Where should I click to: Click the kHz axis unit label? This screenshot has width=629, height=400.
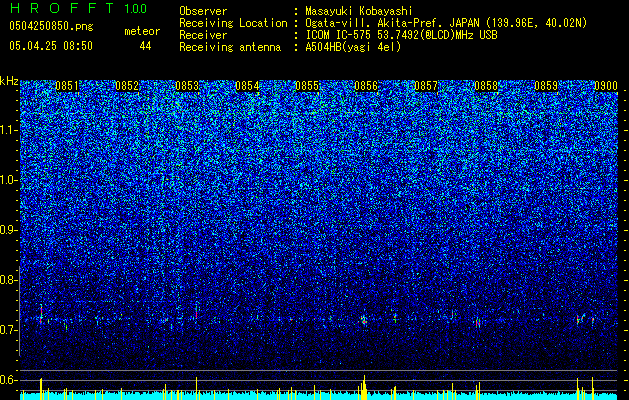click(x=9, y=81)
